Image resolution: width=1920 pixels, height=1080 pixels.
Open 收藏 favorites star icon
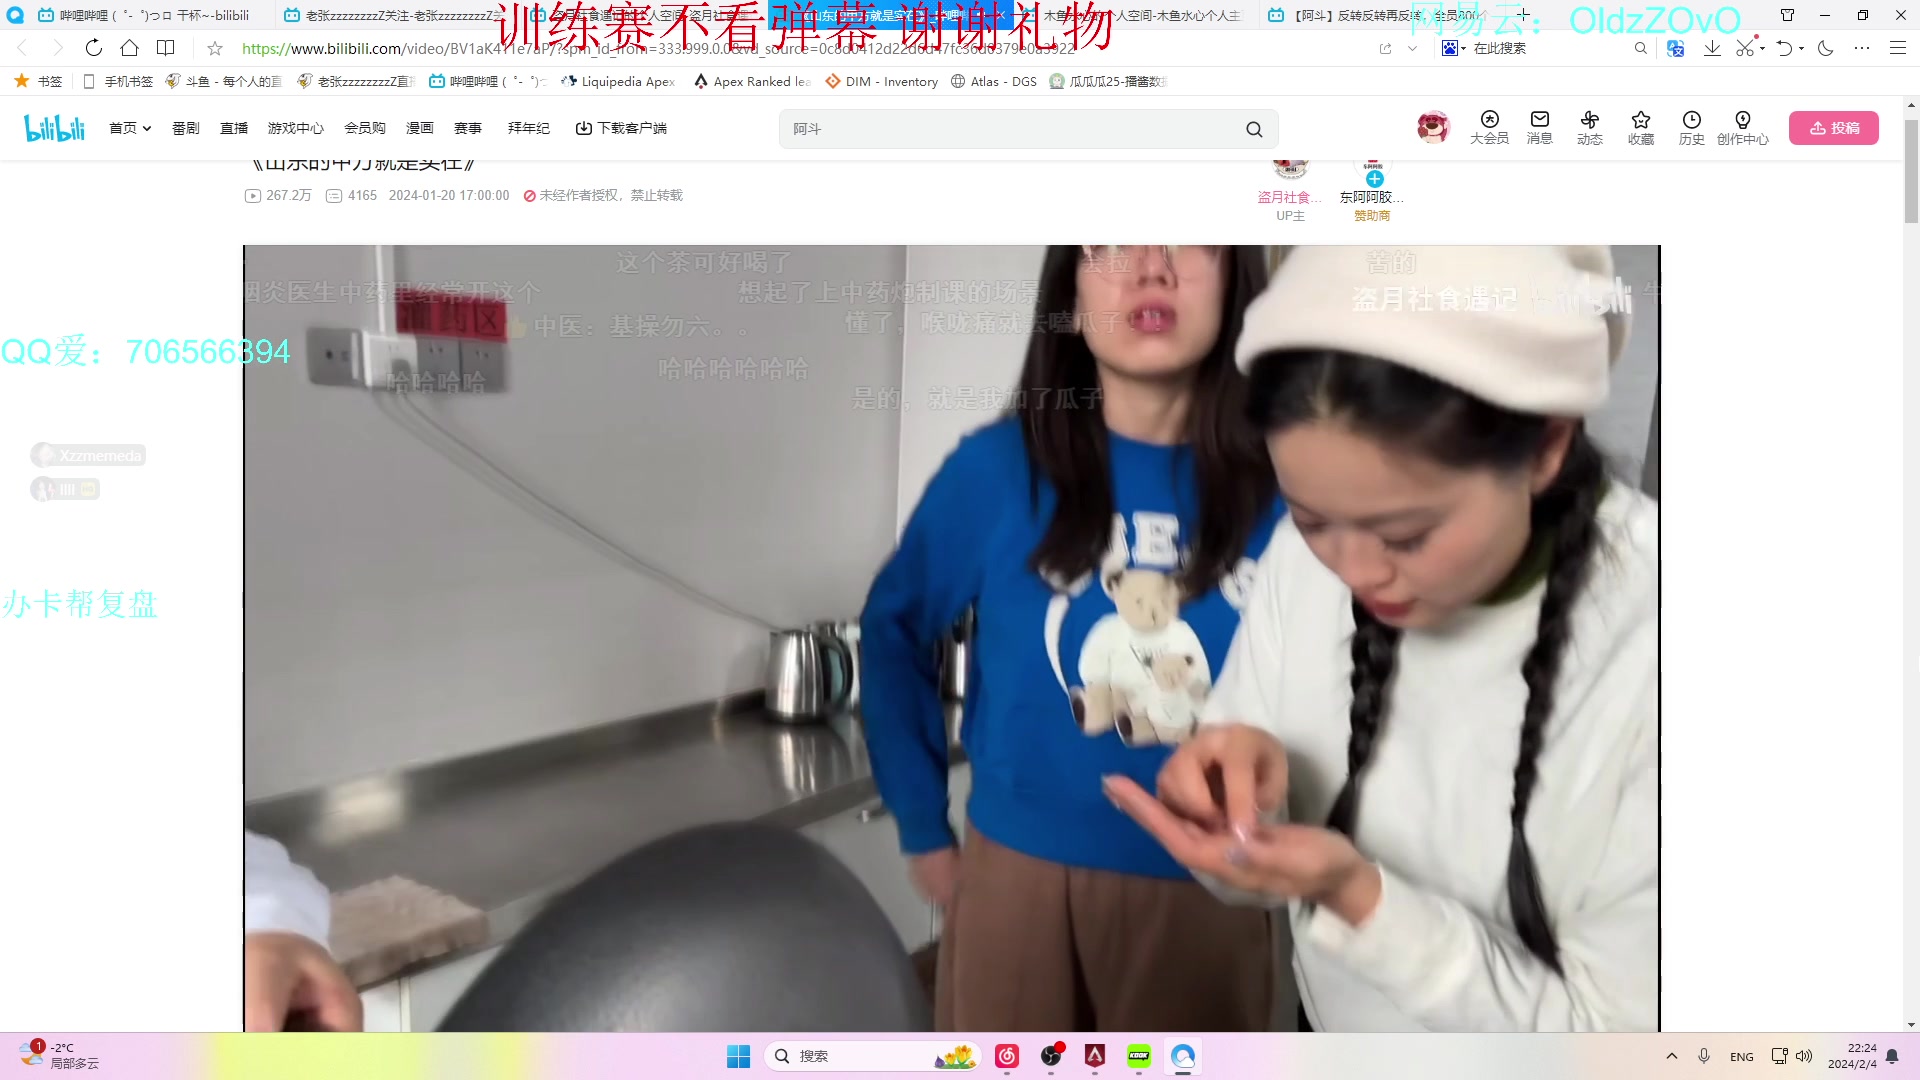pos(1641,128)
